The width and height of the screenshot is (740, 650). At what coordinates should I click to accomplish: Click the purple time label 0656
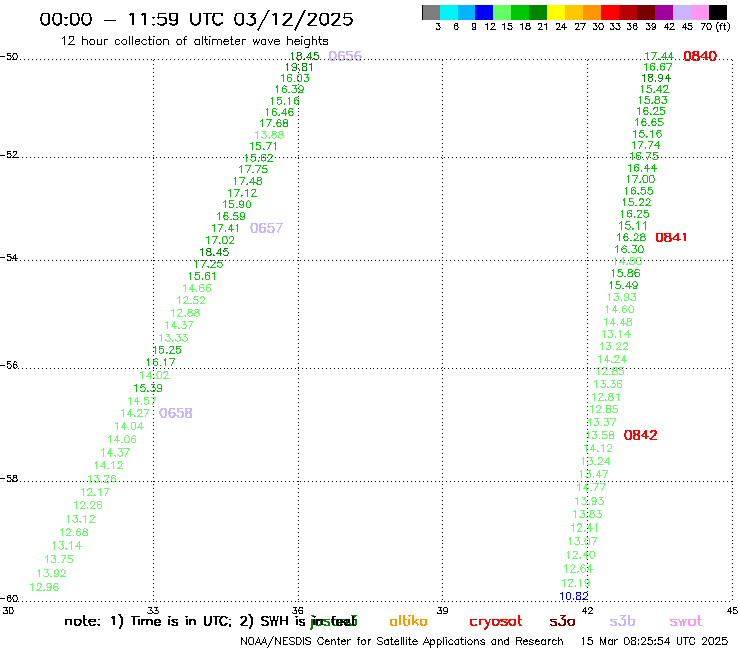345,56
